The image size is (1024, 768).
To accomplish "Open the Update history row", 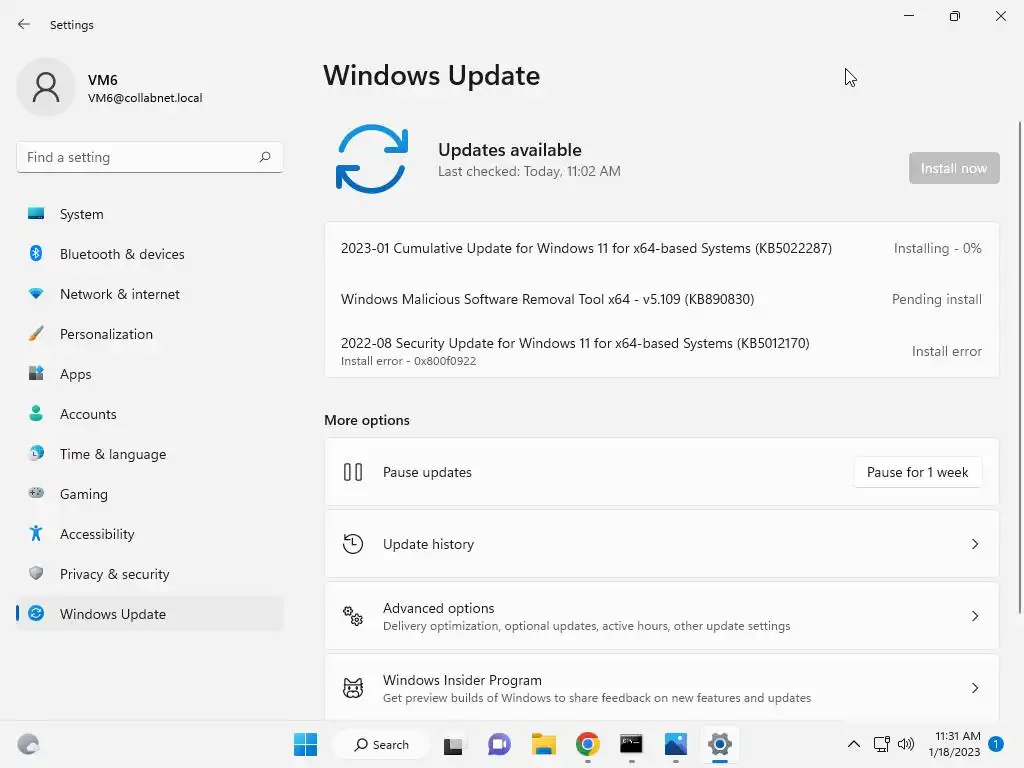I will [x=662, y=544].
